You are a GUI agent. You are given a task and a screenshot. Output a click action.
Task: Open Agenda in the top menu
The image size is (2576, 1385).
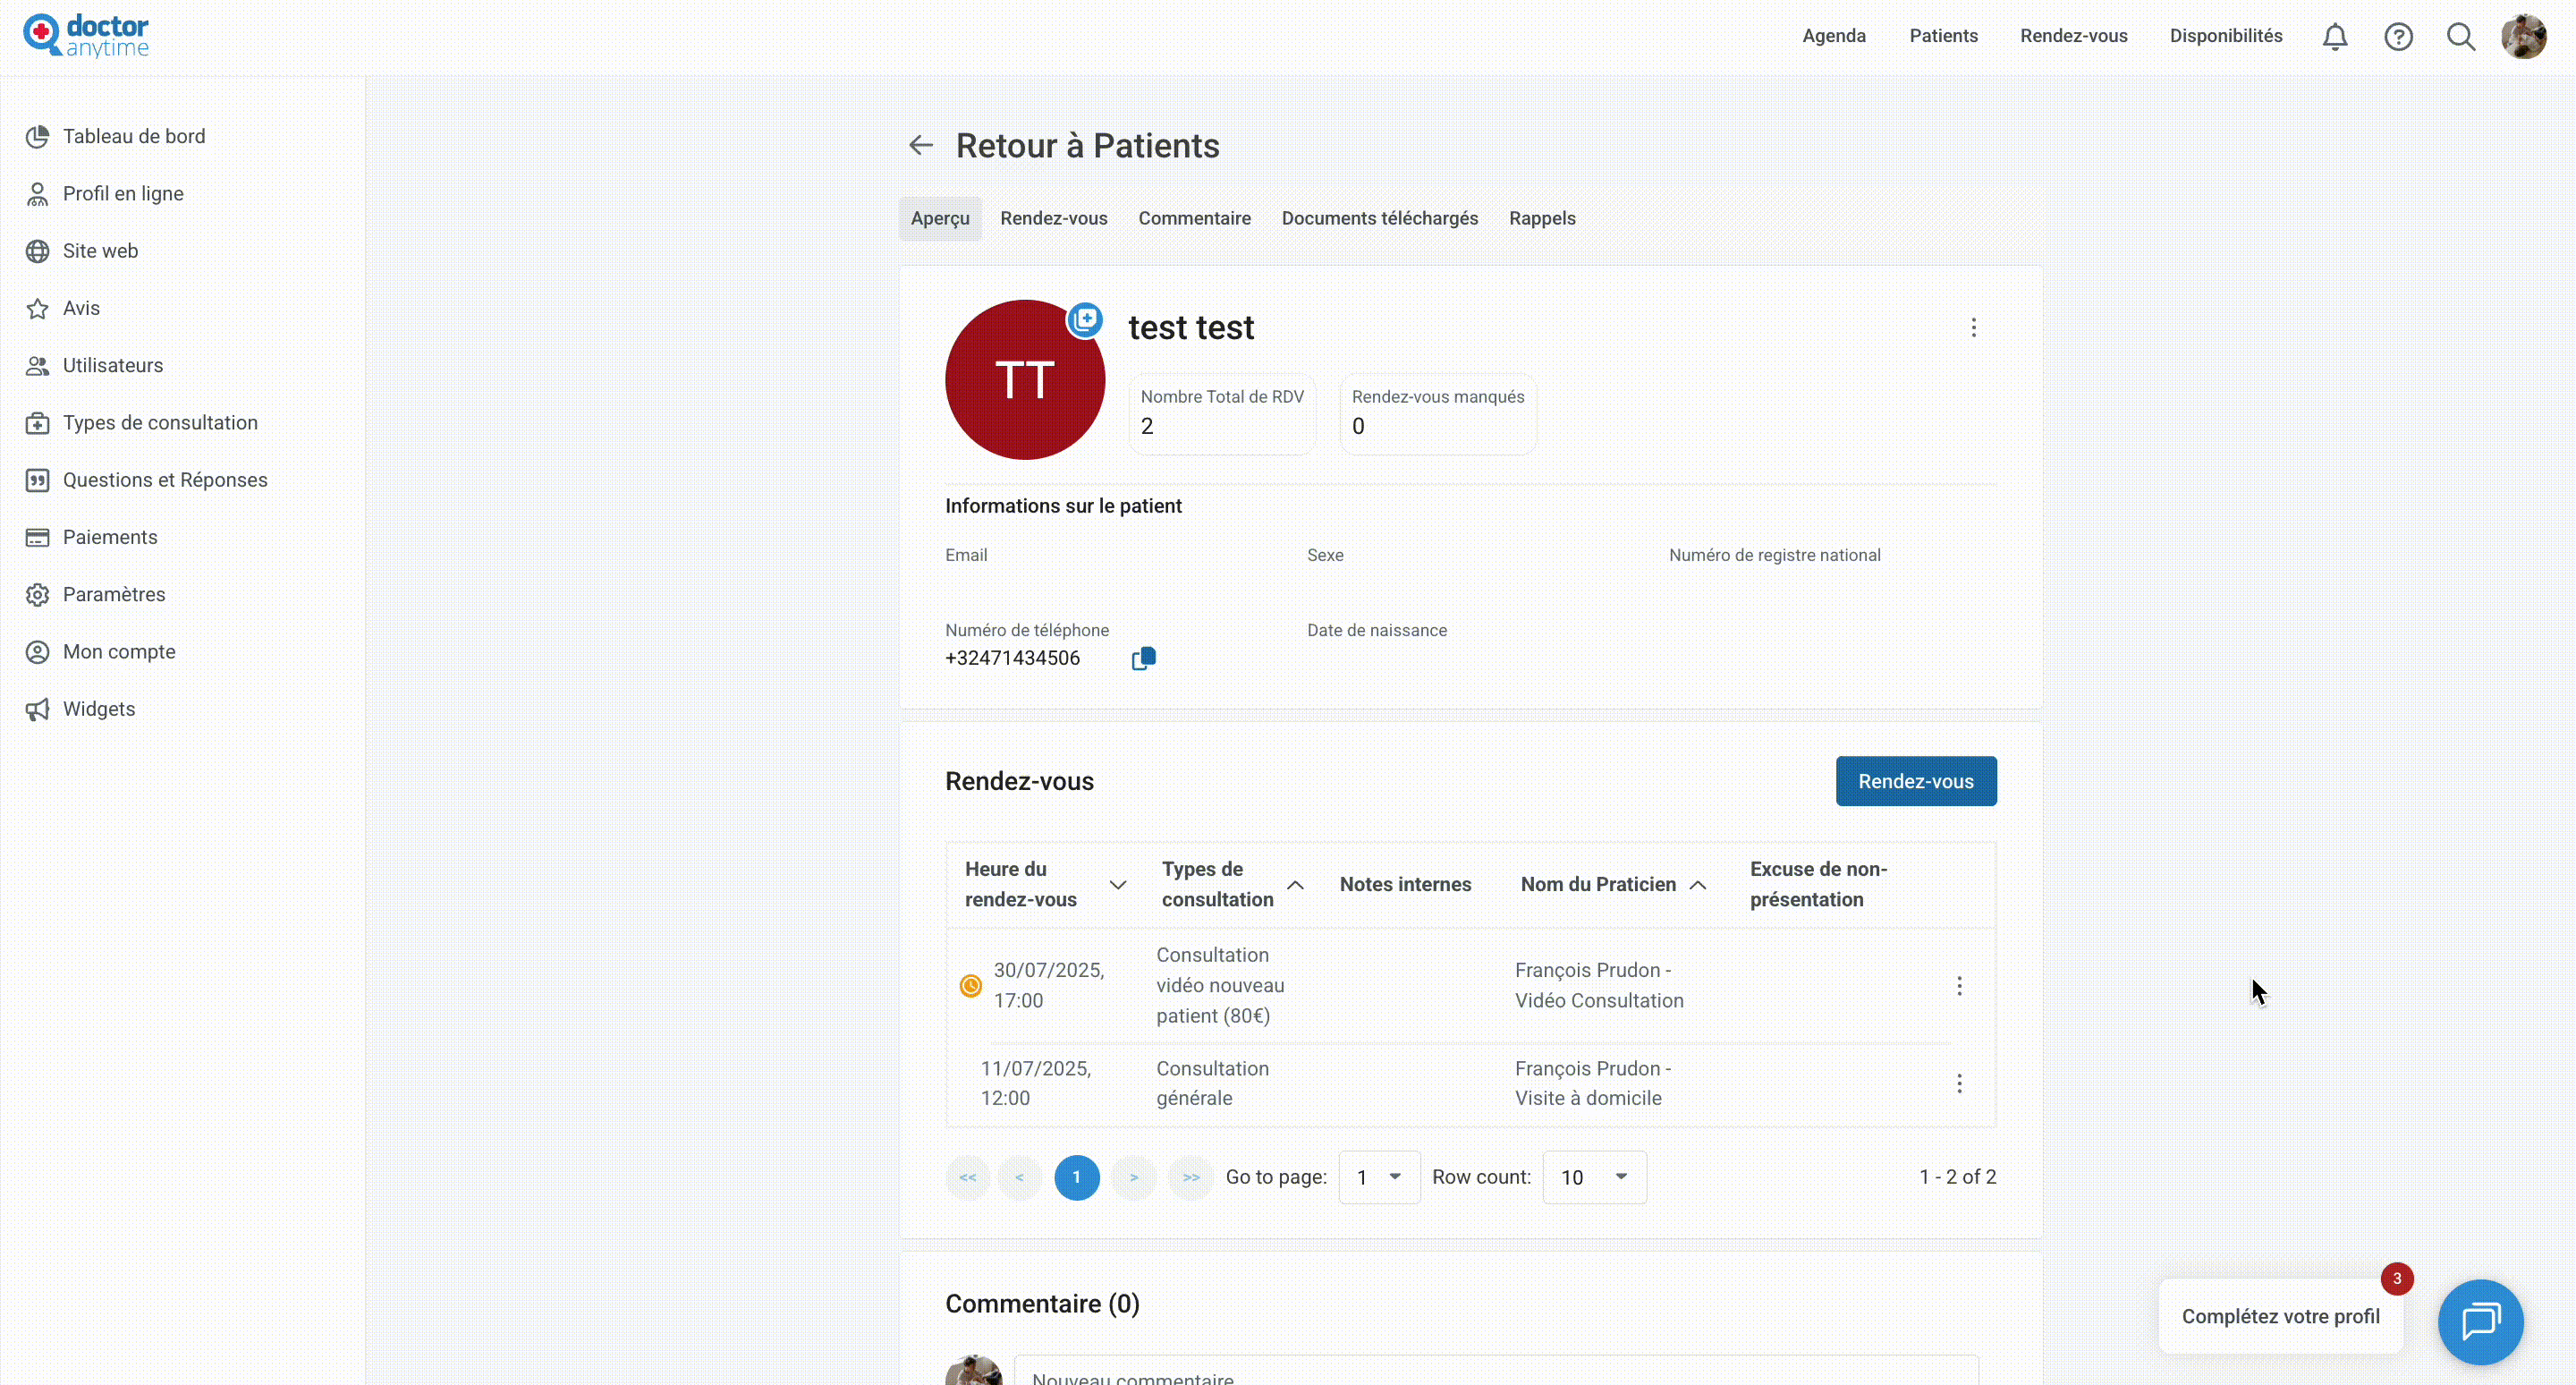(1833, 36)
